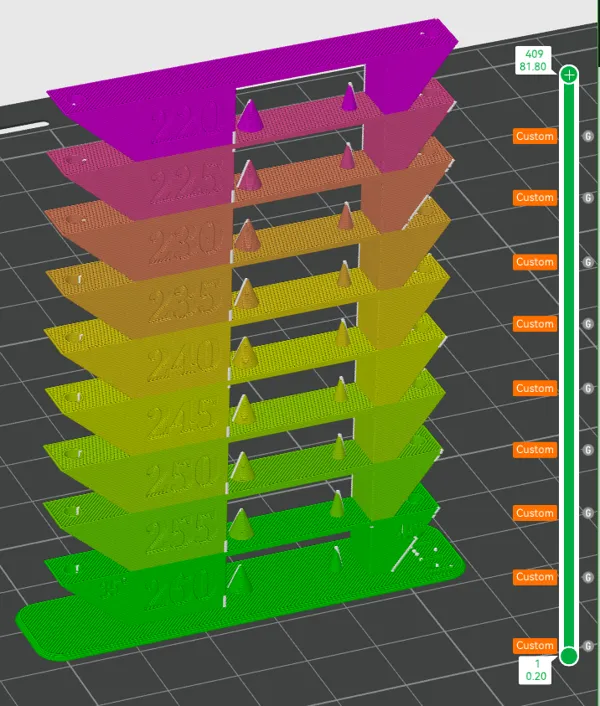Select the lowest Custom g-code tag
Screen dimensions: 600x706
point(535,645)
